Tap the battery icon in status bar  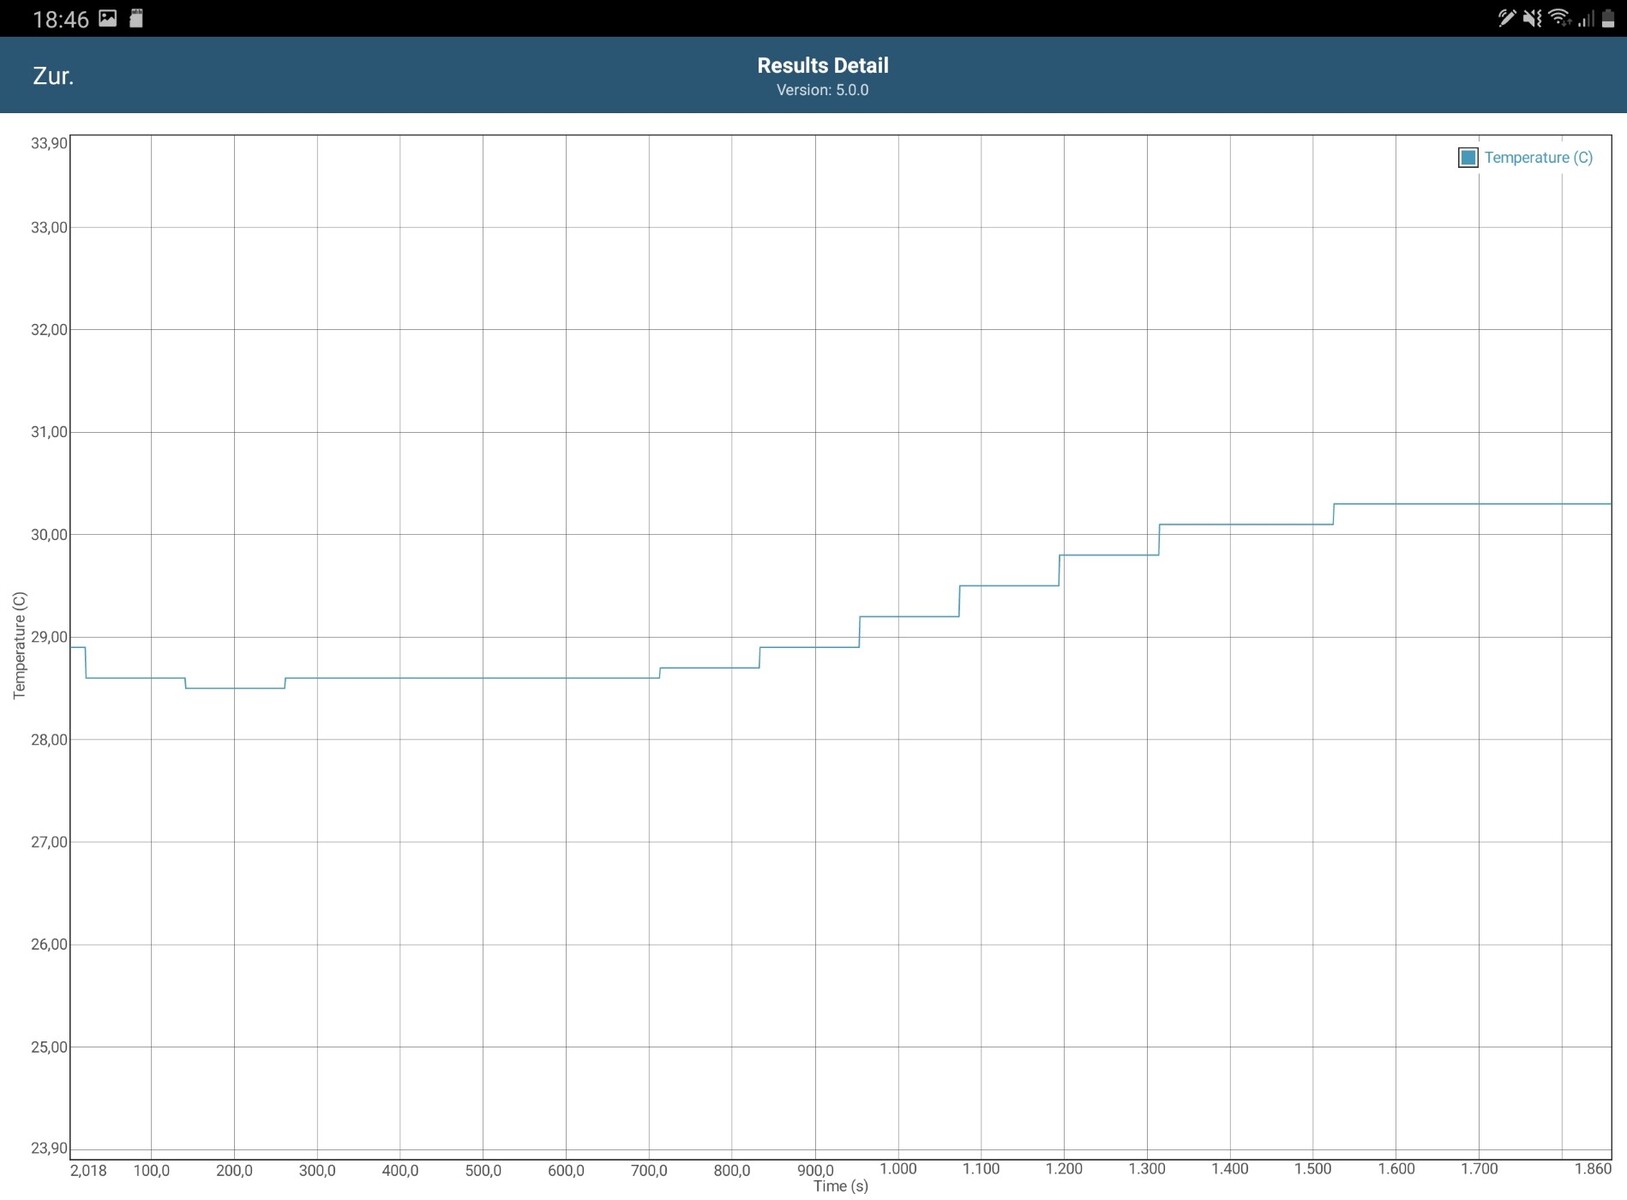click(1608, 18)
